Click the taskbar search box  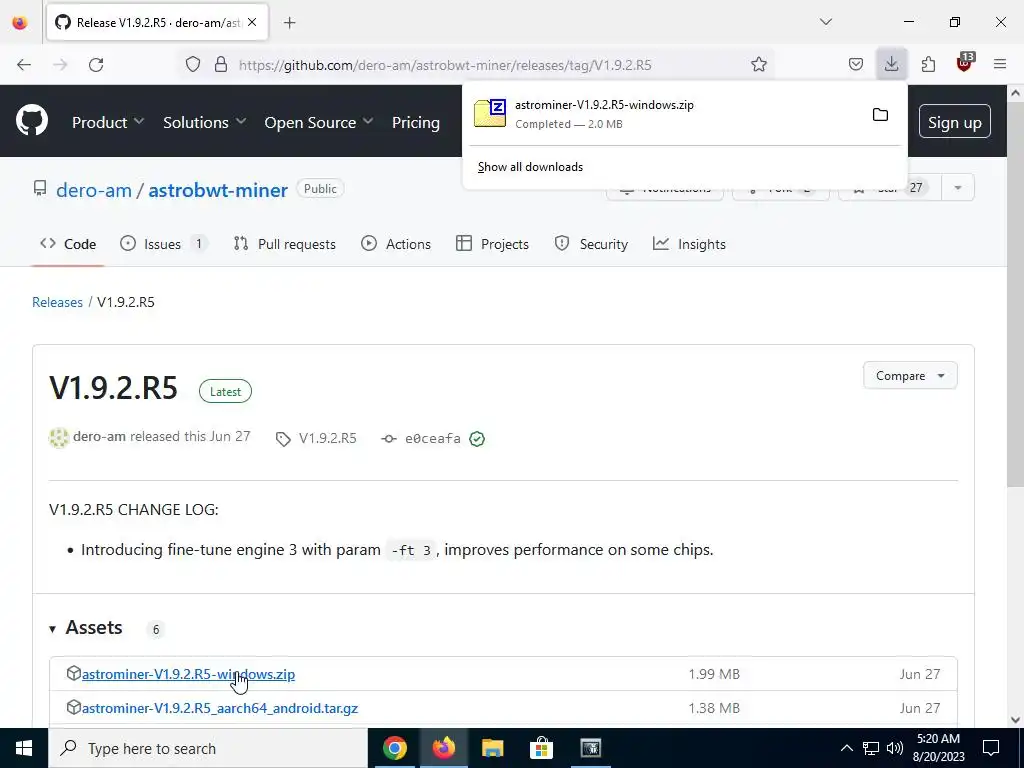tap(208, 748)
